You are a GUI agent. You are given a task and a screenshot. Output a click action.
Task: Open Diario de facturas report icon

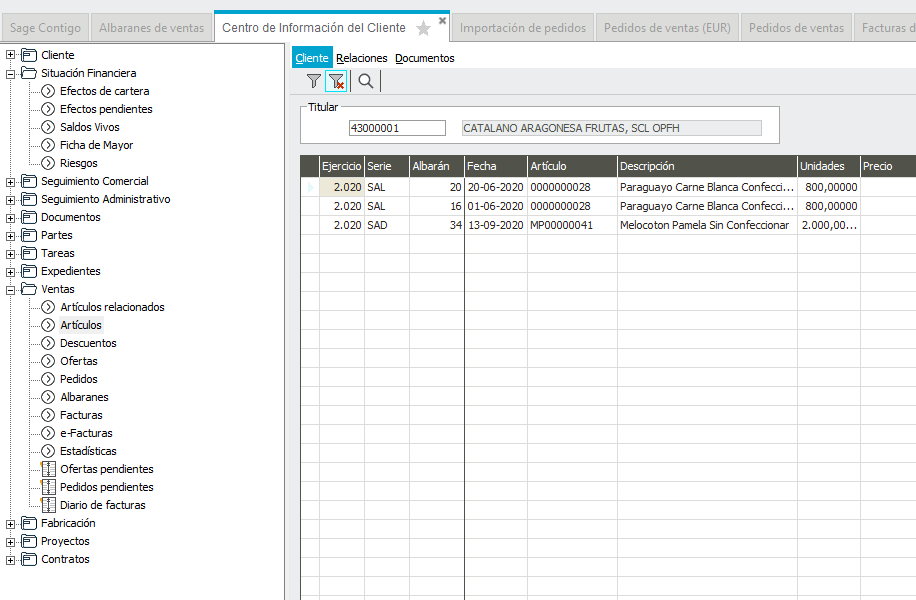click(48, 505)
